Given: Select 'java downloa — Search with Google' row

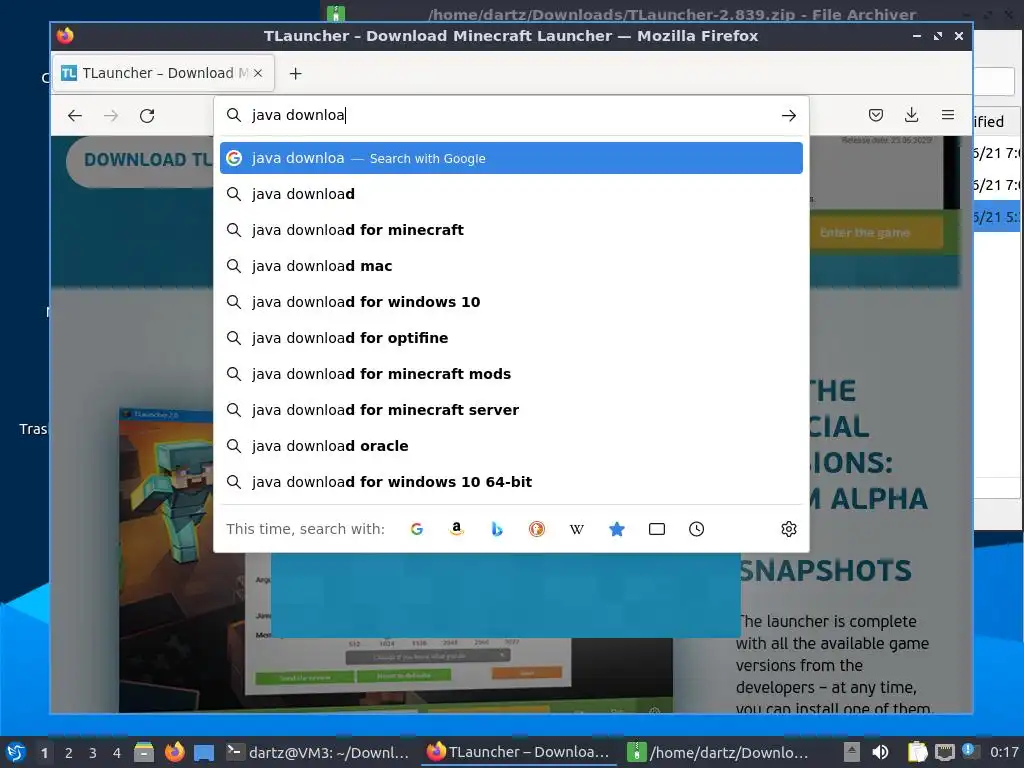Looking at the screenshot, I should pyautogui.click(x=511, y=158).
